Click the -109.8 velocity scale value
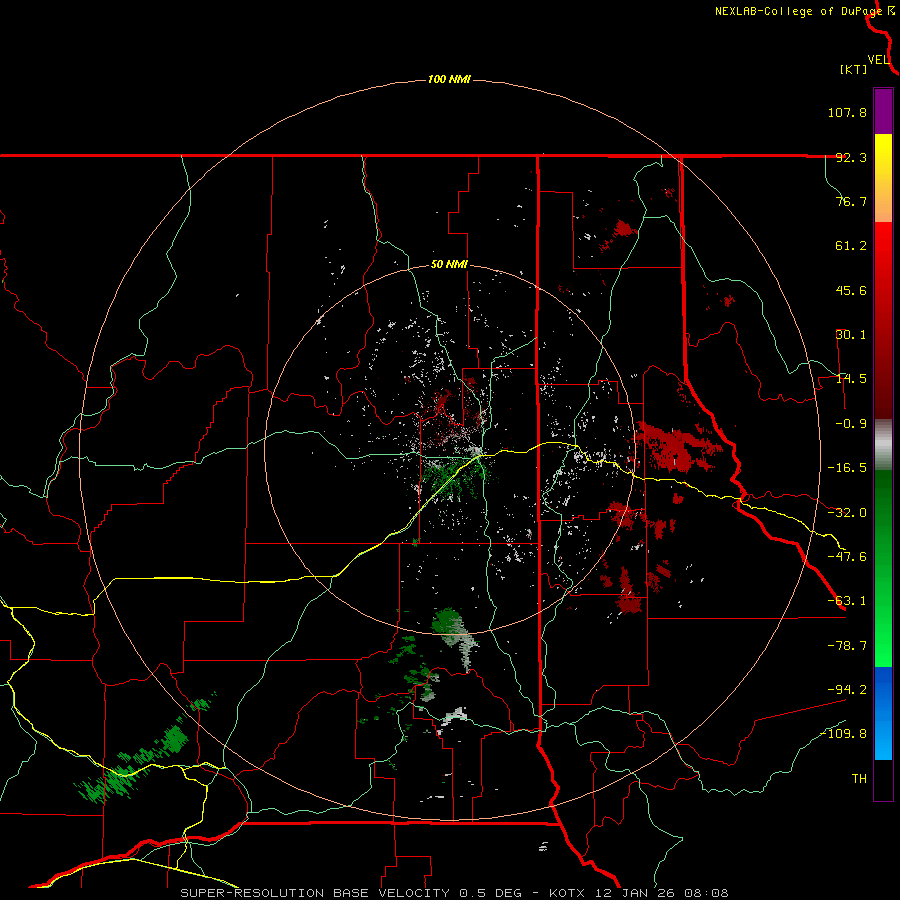The width and height of the screenshot is (900, 900). click(844, 734)
